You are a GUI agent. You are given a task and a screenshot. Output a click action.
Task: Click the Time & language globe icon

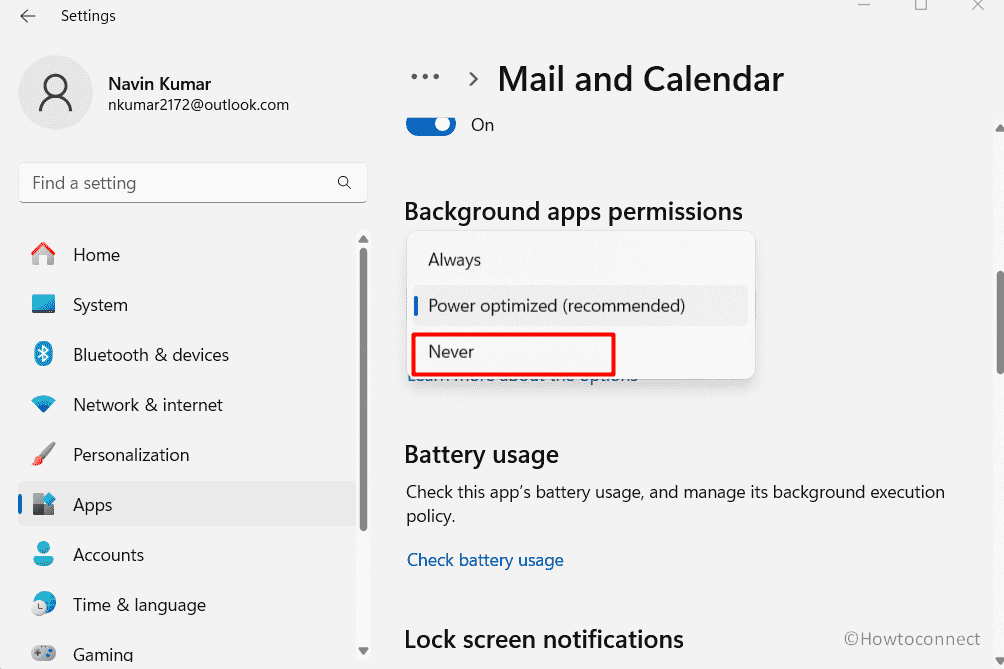tap(44, 604)
